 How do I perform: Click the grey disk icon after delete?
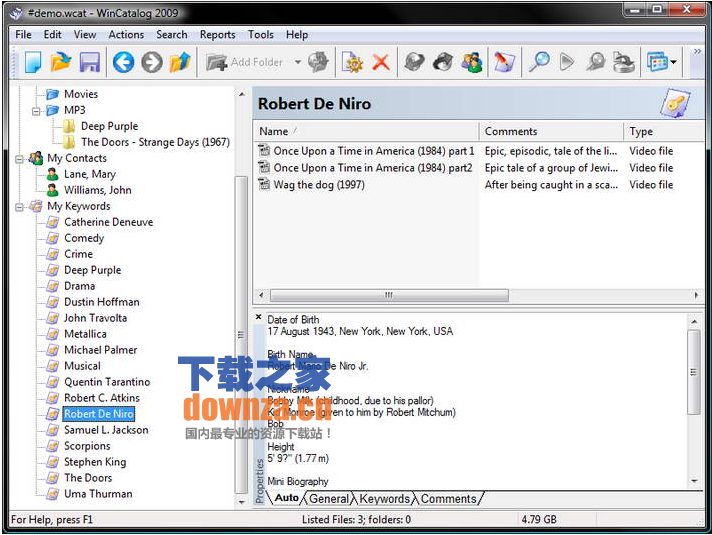click(x=414, y=62)
